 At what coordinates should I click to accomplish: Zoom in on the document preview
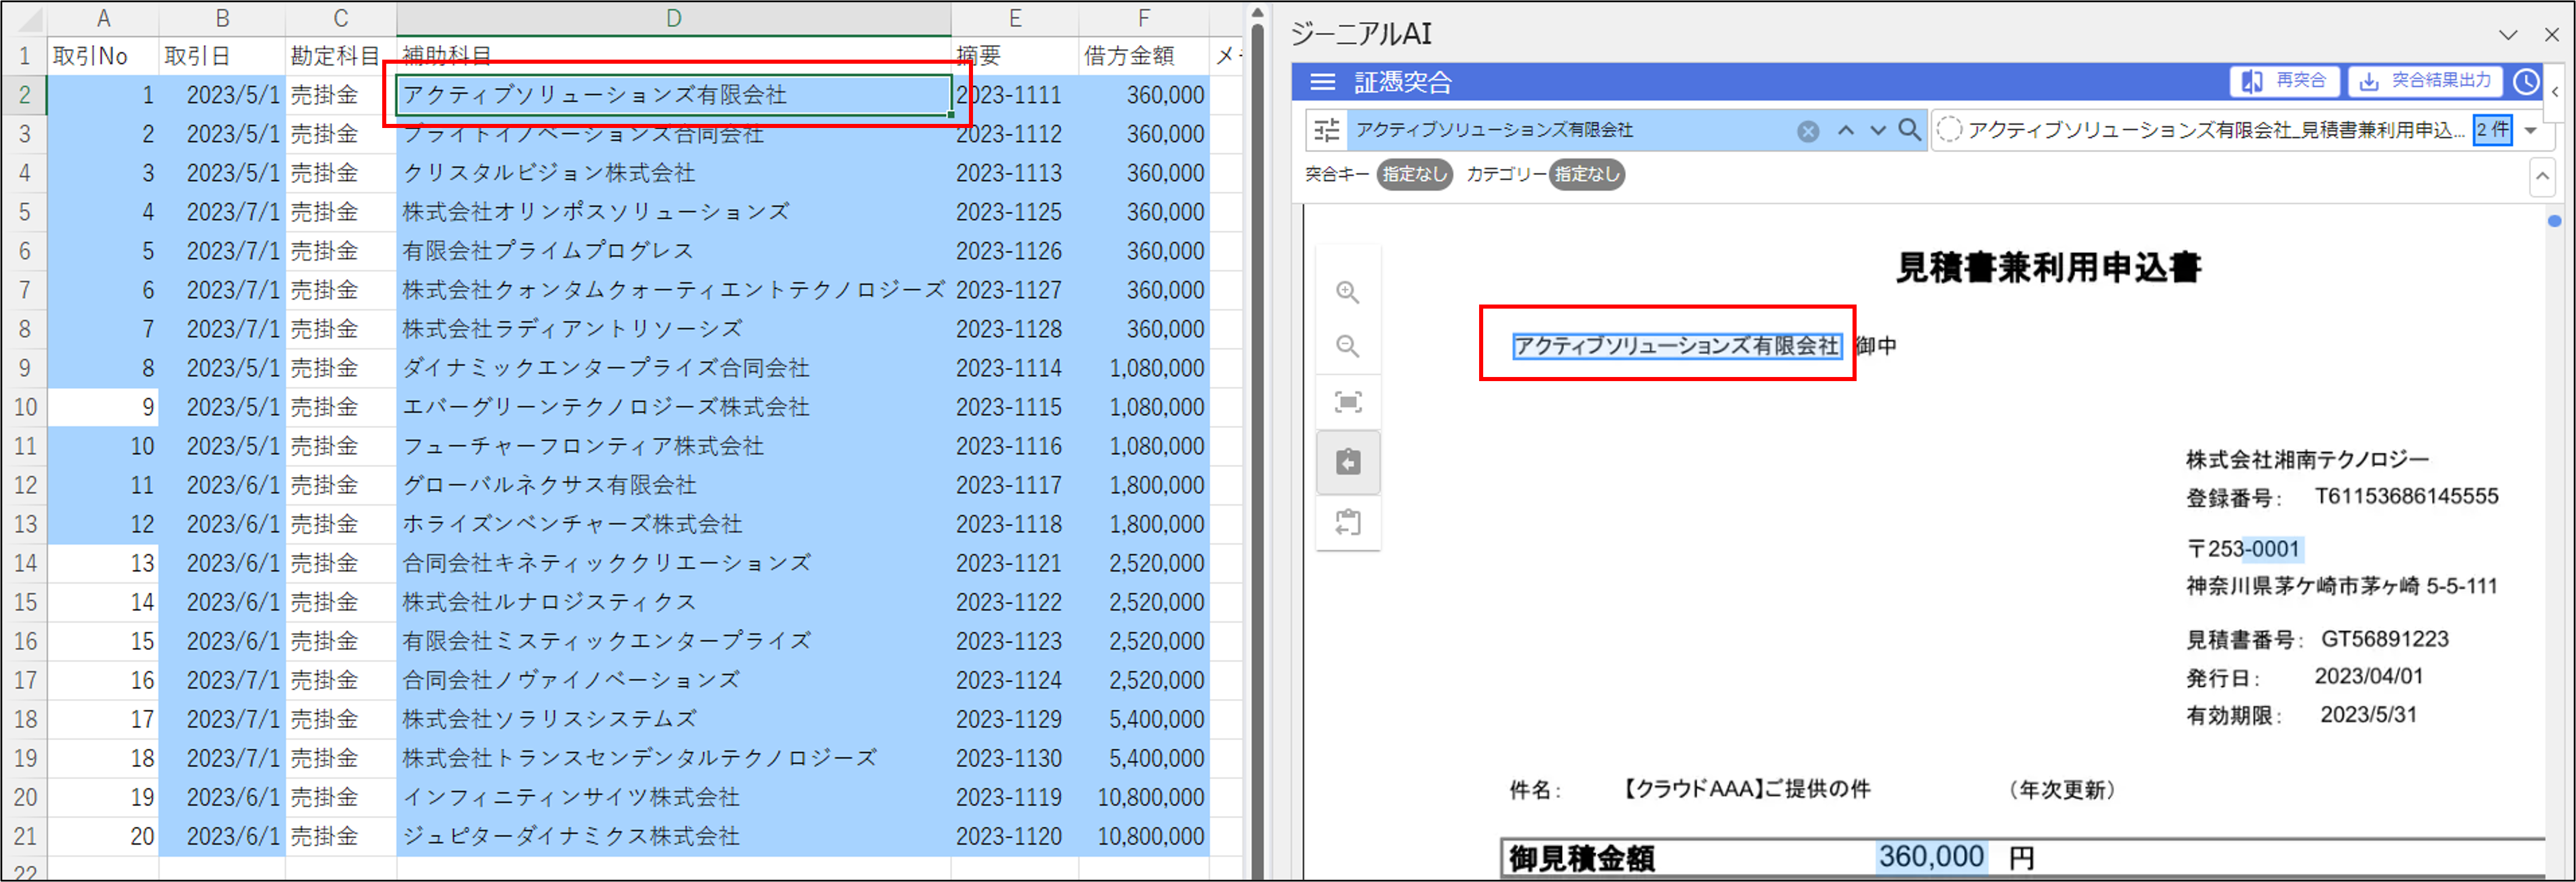[1348, 292]
